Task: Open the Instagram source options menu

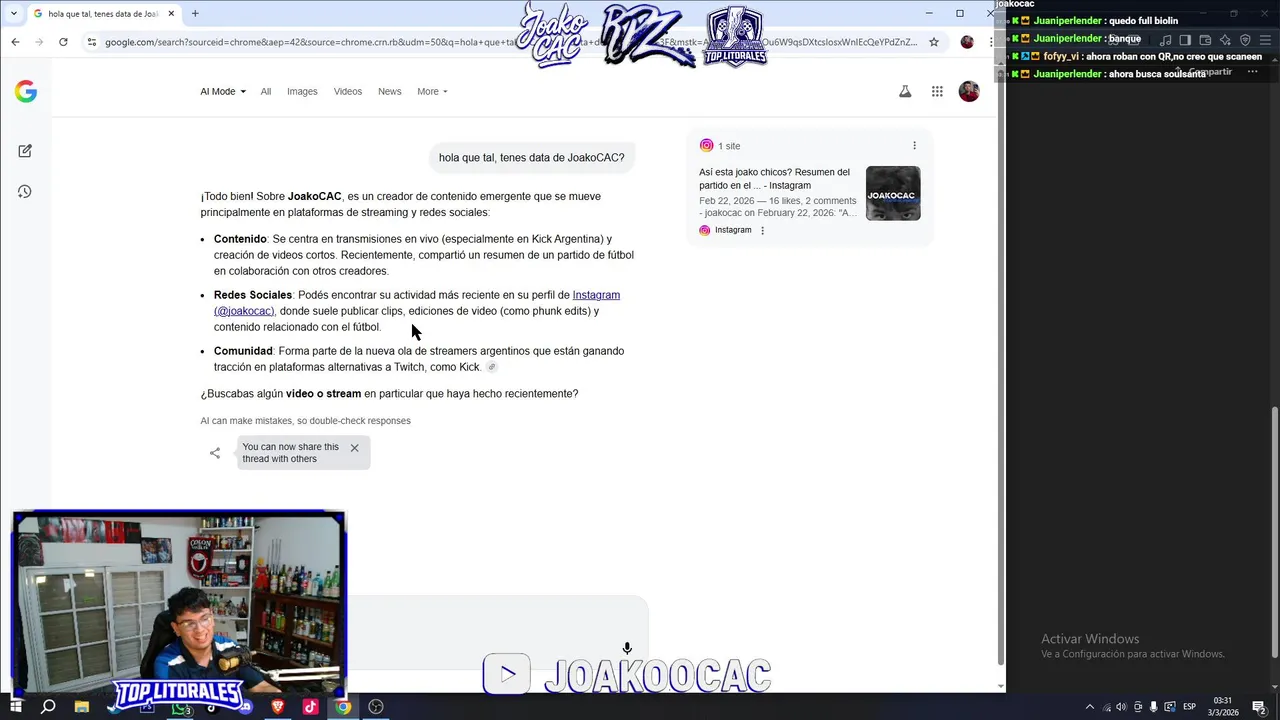Action: point(762,230)
